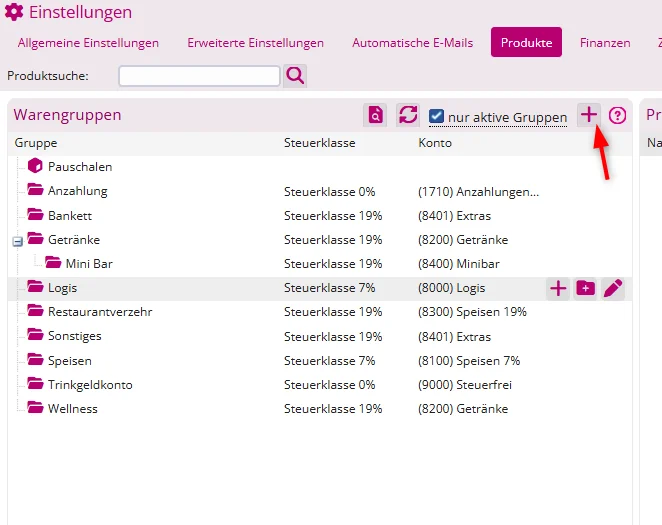Viewport: 662px width, 525px height.
Task: Click the Getränke folder icon
Action: tap(35, 238)
